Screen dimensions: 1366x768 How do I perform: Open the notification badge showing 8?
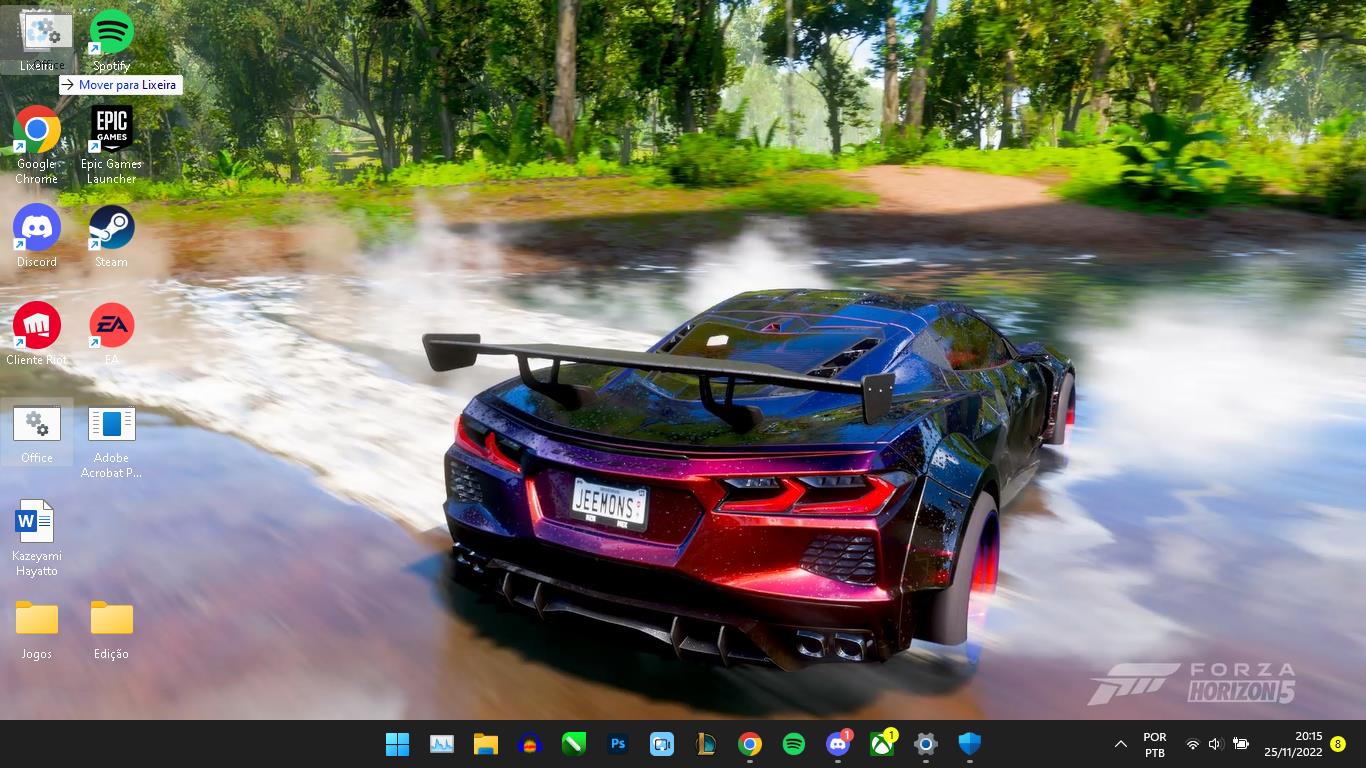pyautogui.click(x=1338, y=744)
